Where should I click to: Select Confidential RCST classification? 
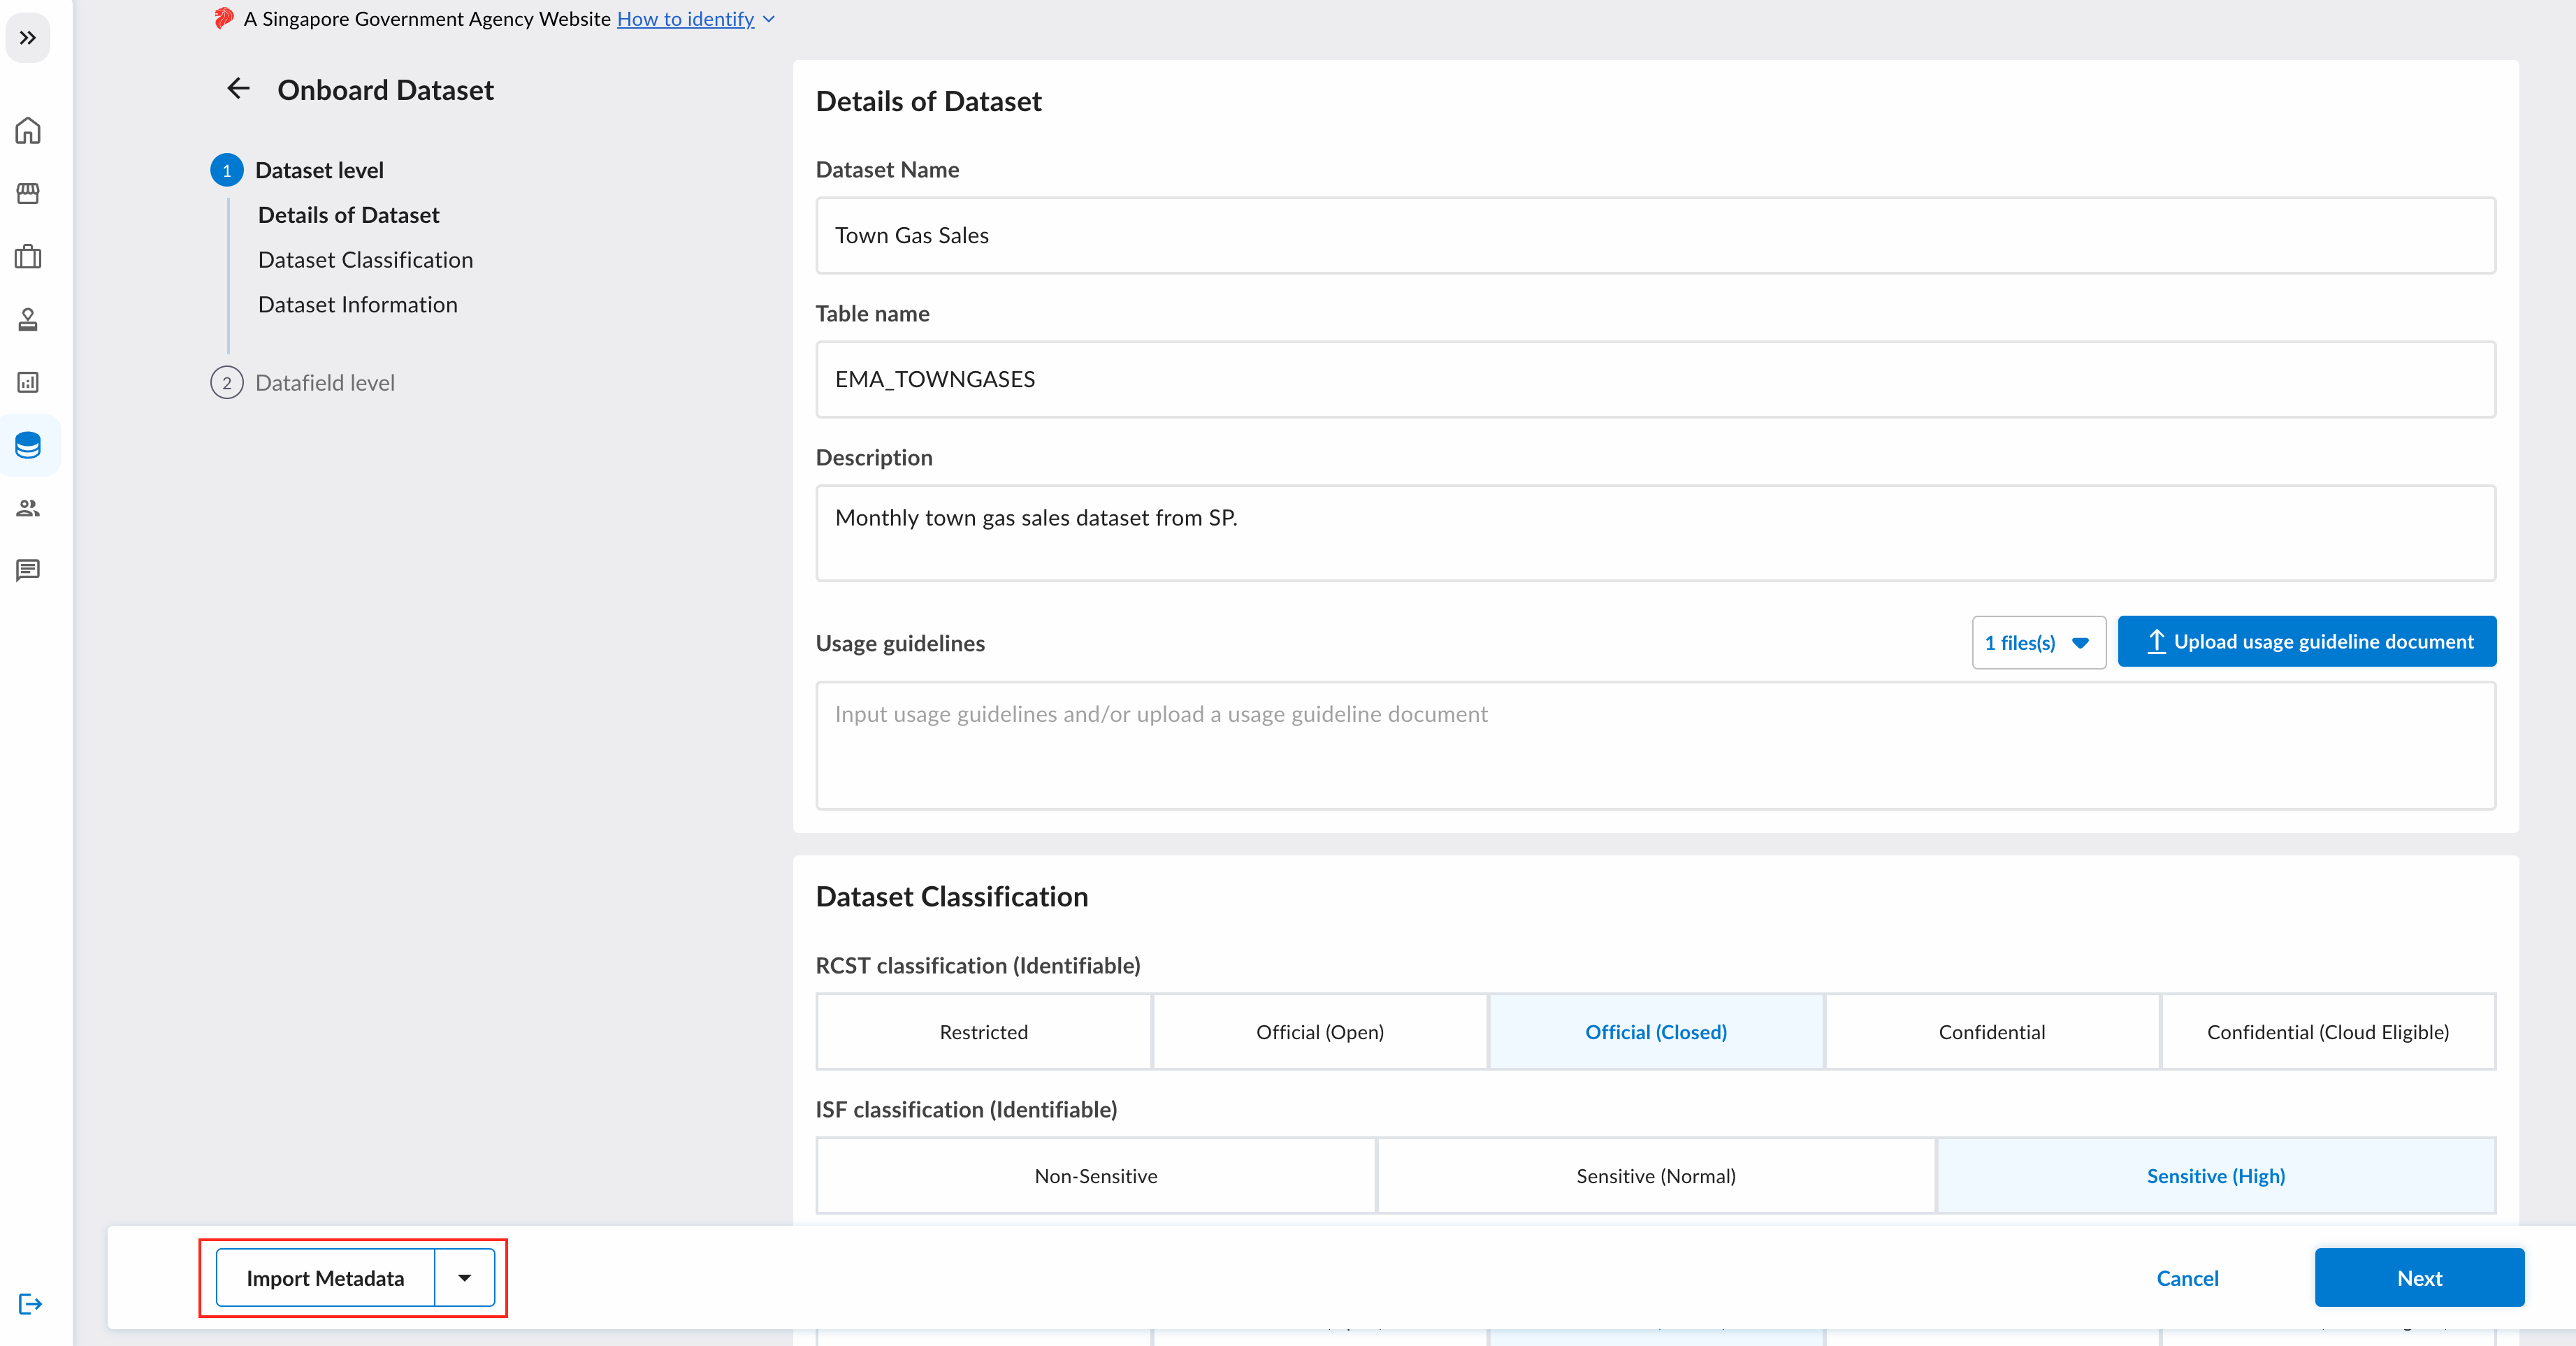[1991, 1032]
